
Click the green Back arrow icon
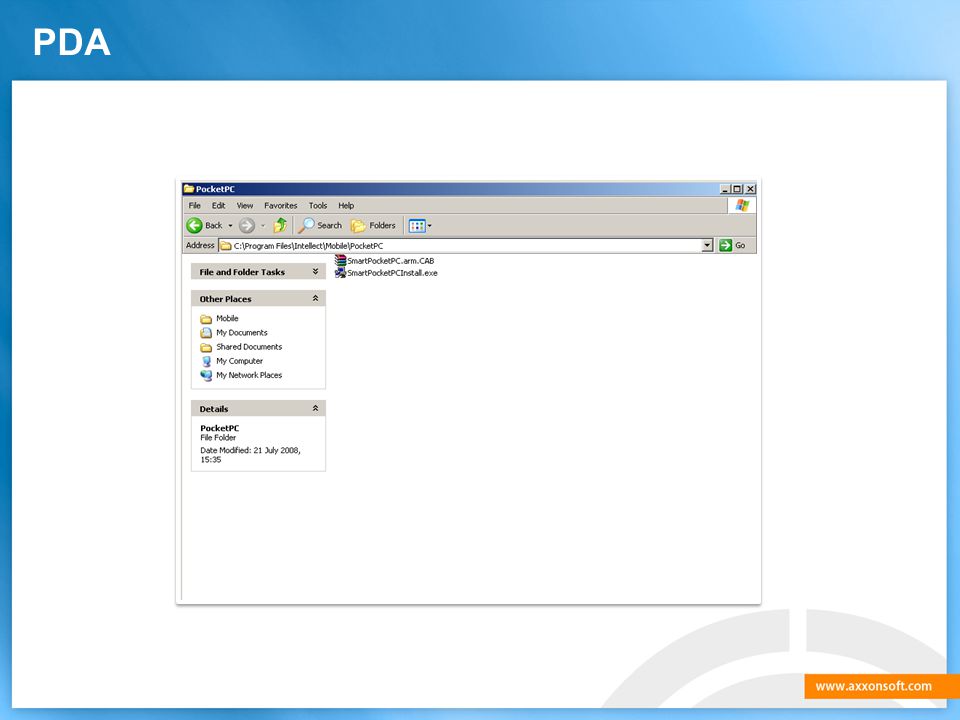click(x=194, y=225)
